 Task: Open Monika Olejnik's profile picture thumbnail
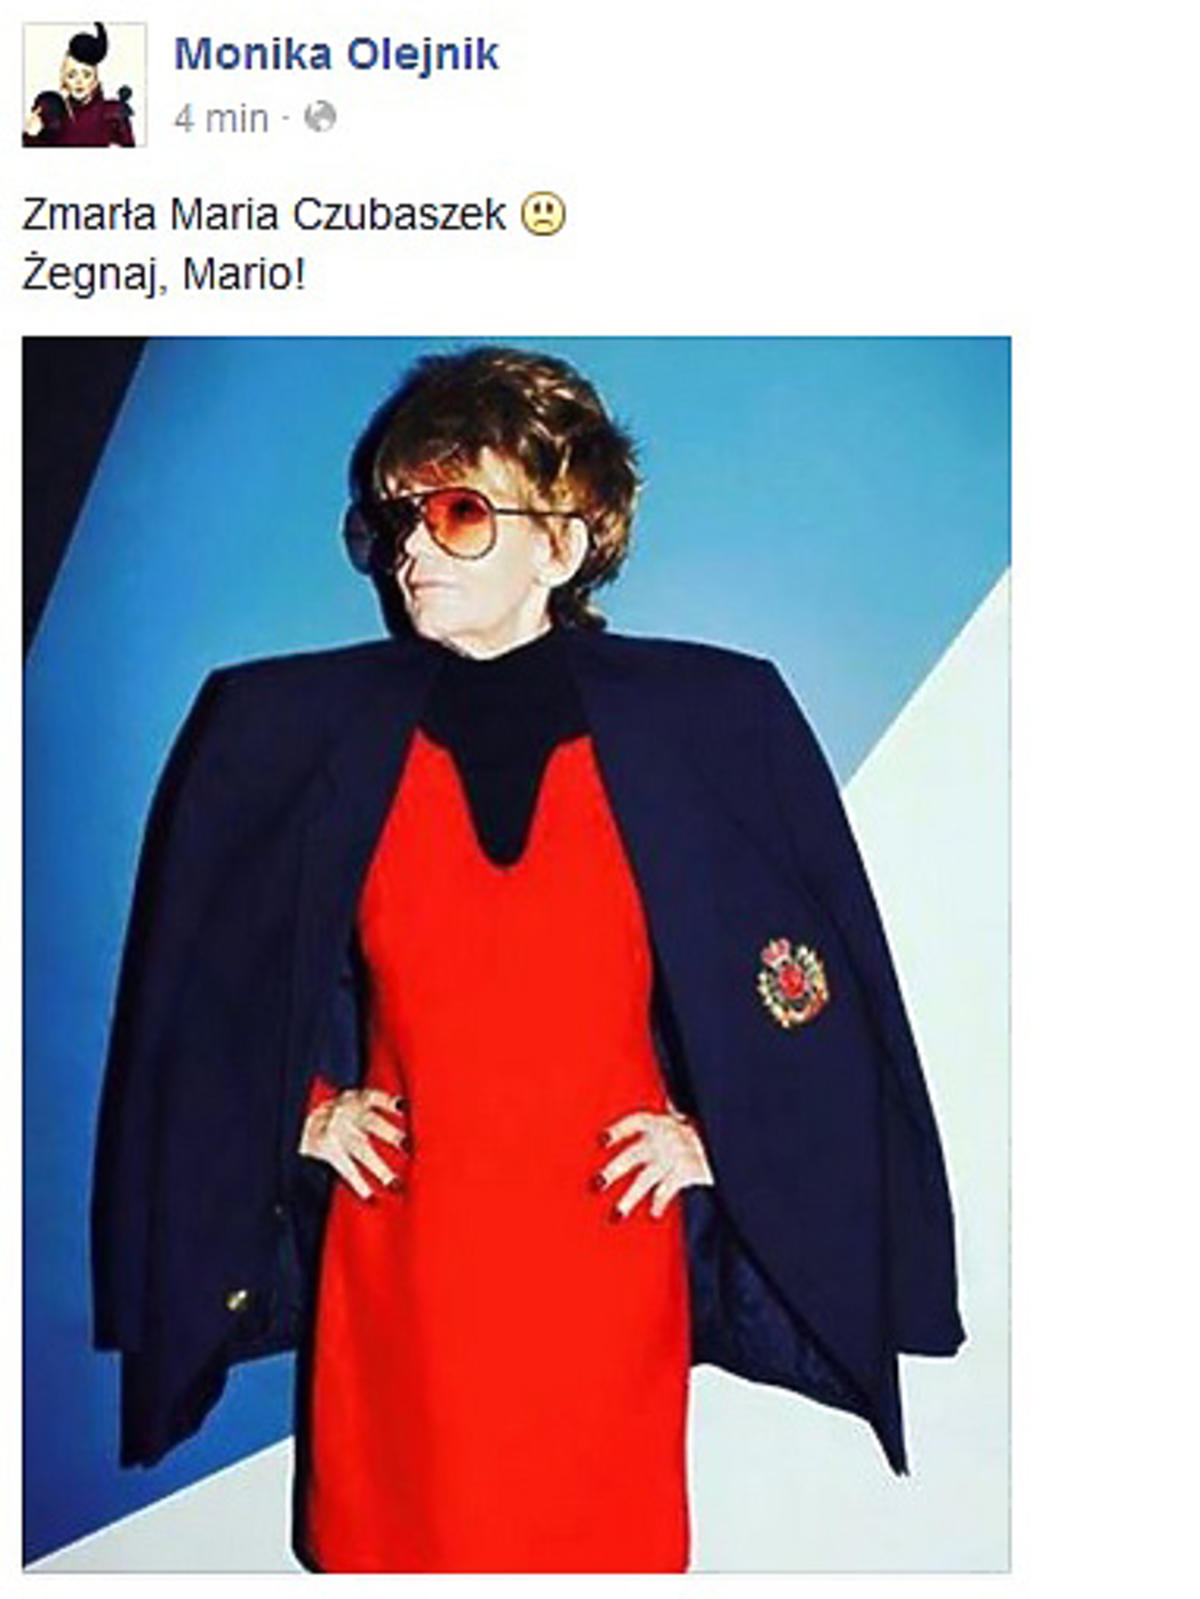point(84,85)
